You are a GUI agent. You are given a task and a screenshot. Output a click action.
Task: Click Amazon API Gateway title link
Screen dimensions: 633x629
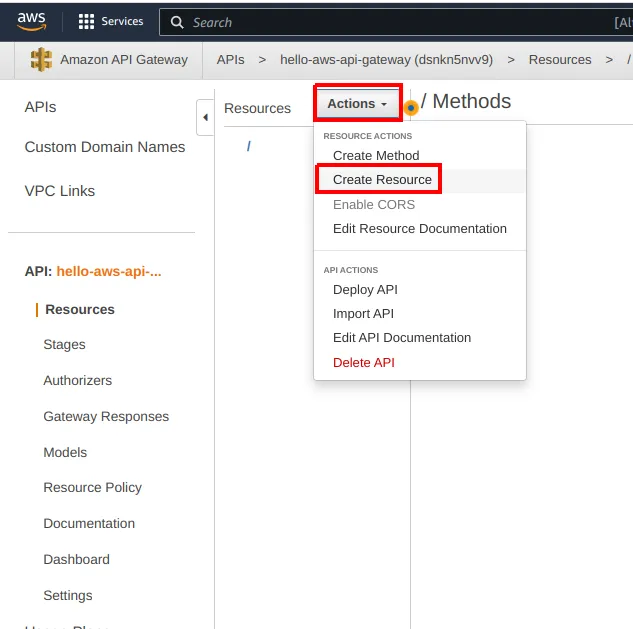124,60
